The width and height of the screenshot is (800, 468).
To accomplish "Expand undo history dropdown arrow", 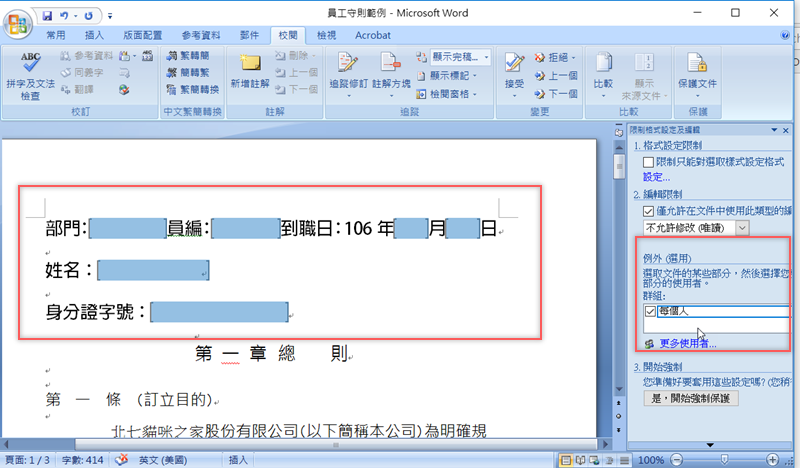I will (76, 16).
